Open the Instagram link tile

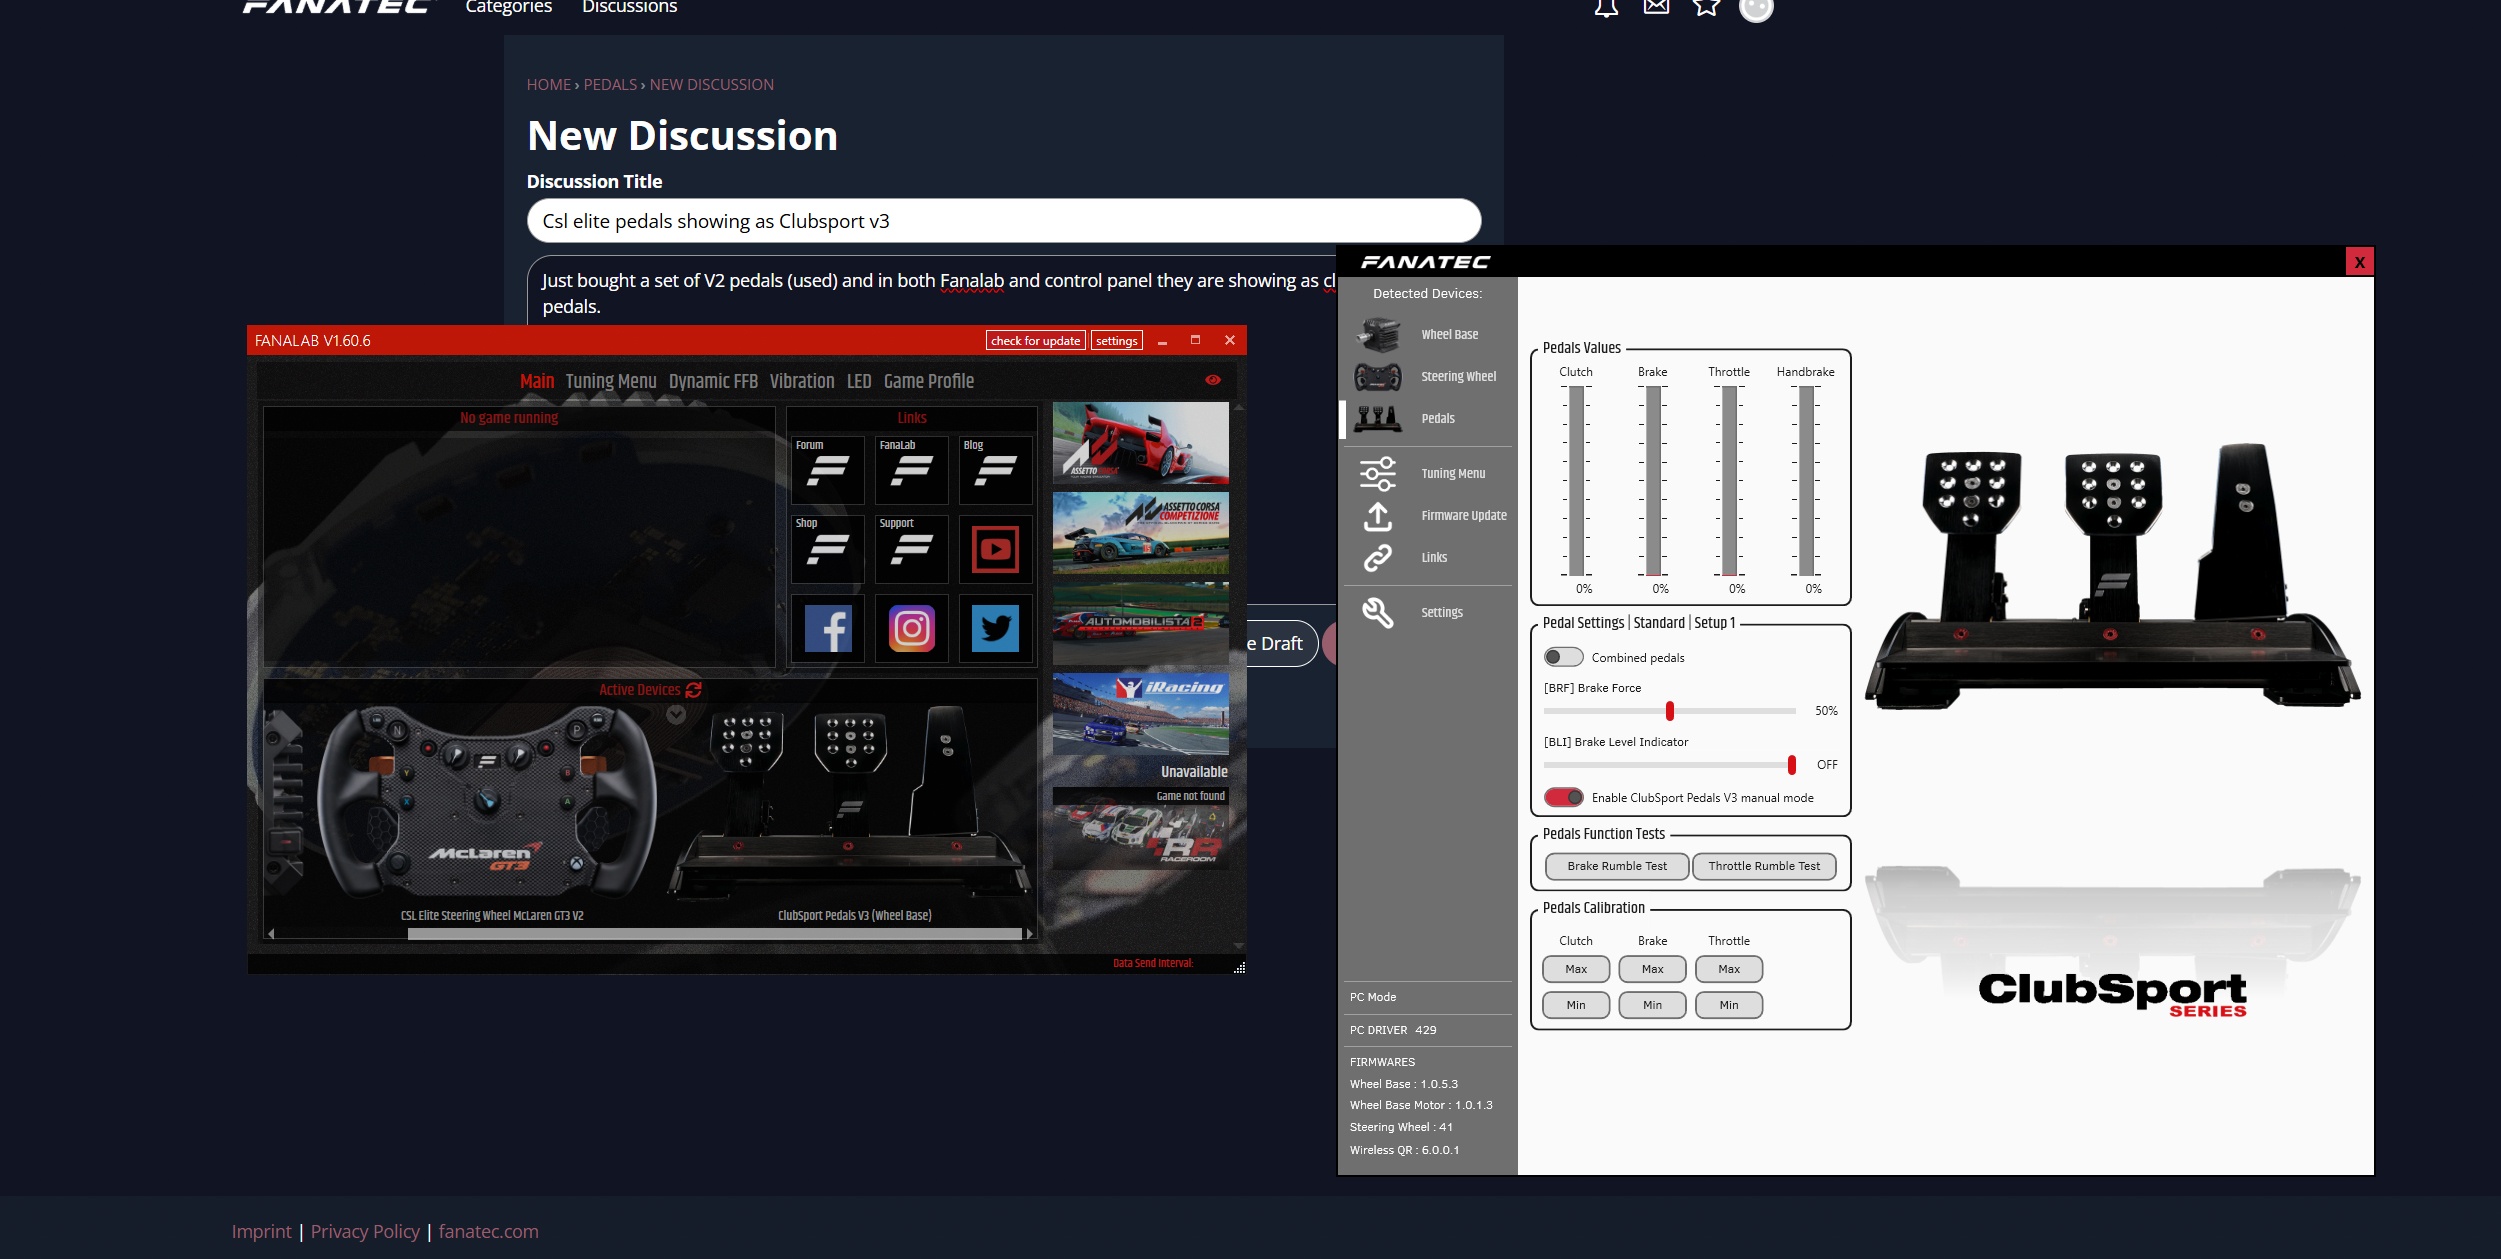click(x=912, y=628)
